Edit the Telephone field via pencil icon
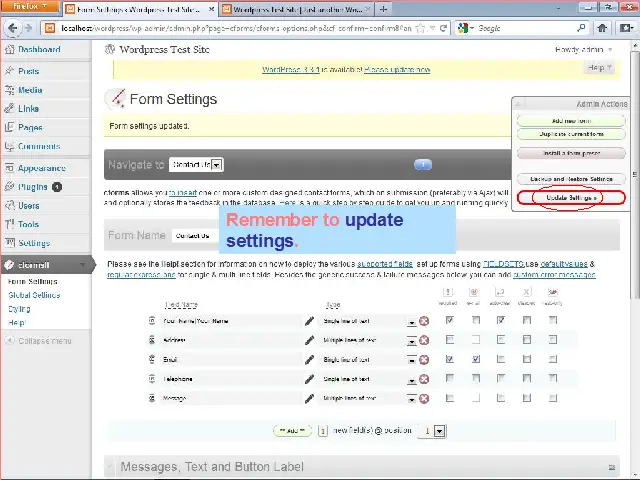This screenshot has height=480, width=640. [309, 379]
